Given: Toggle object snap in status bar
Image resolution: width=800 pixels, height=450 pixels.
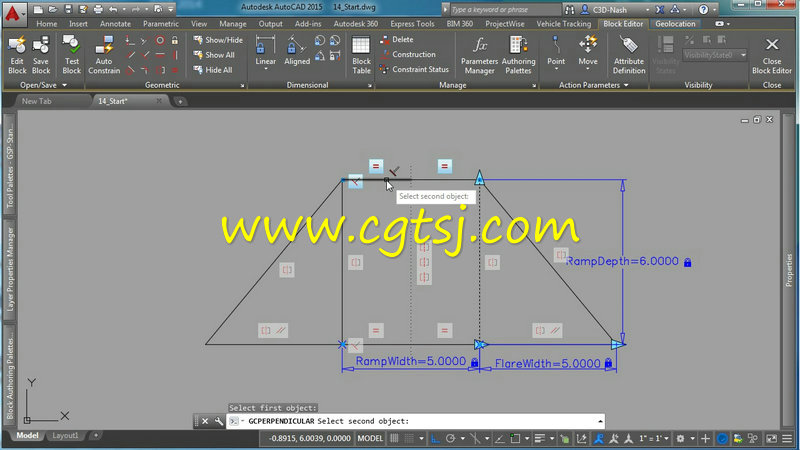Looking at the screenshot, I should click(515, 438).
